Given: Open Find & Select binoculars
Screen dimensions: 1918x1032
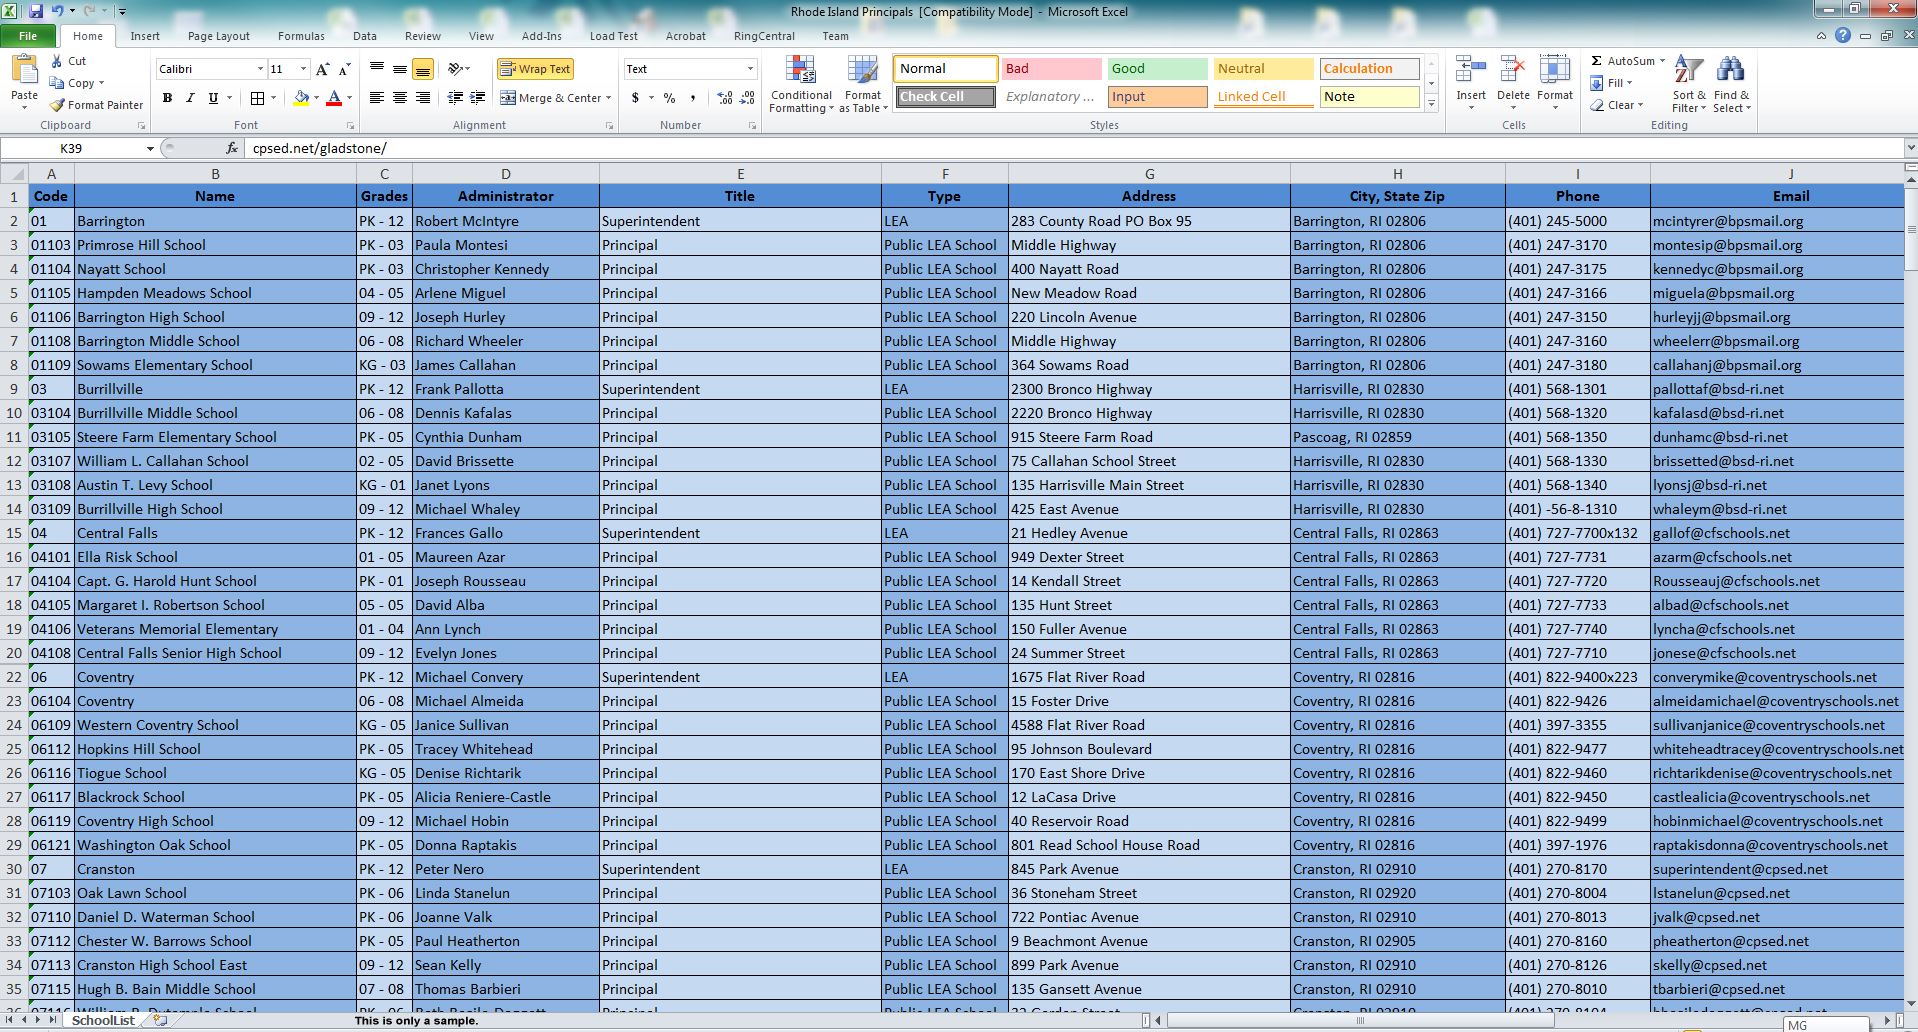Looking at the screenshot, I should [x=1731, y=84].
